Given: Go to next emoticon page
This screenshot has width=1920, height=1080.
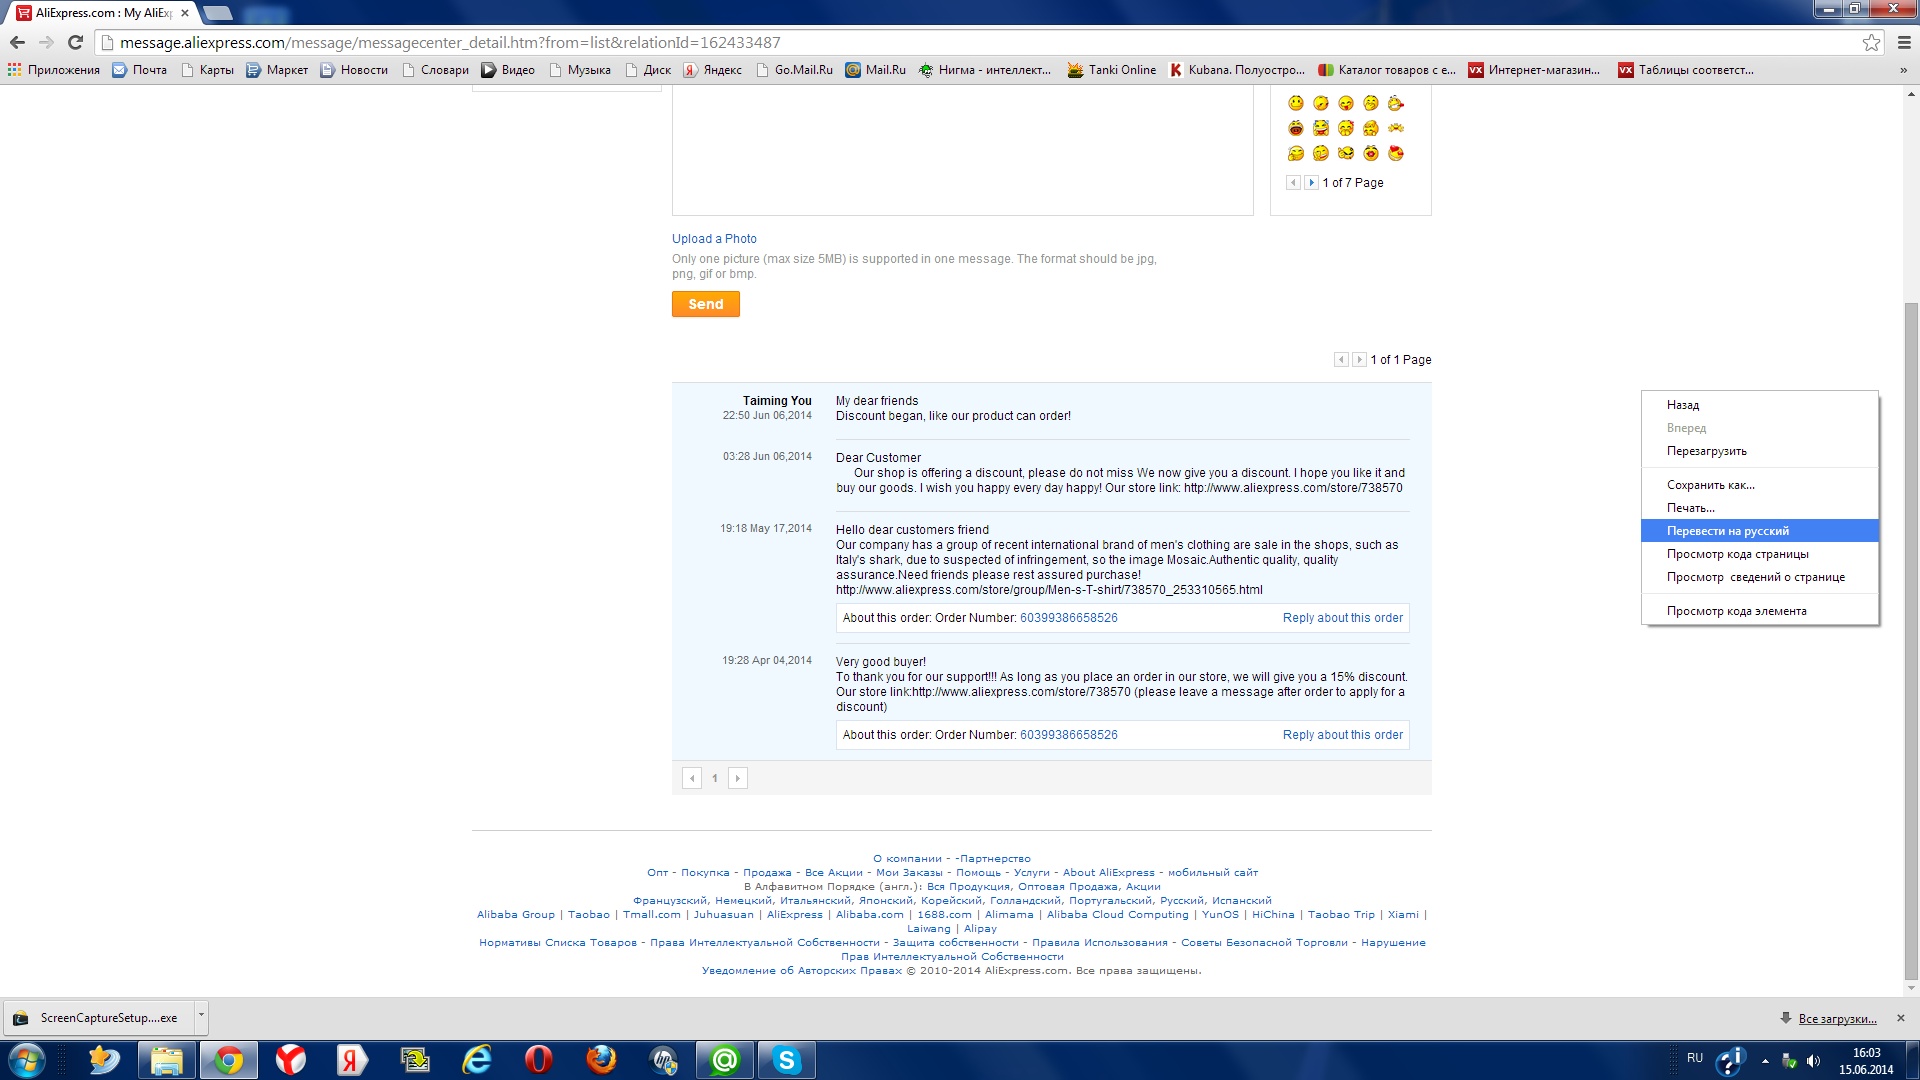Looking at the screenshot, I should 1311,182.
